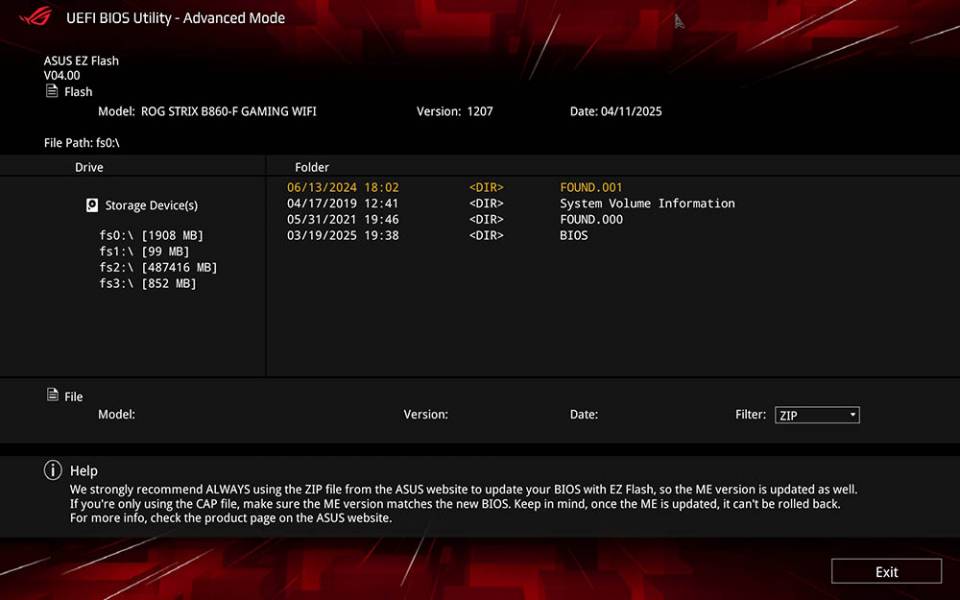Click the Filter dropdown arrow
This screenshot has height=600, width=960.
point(852,415)
